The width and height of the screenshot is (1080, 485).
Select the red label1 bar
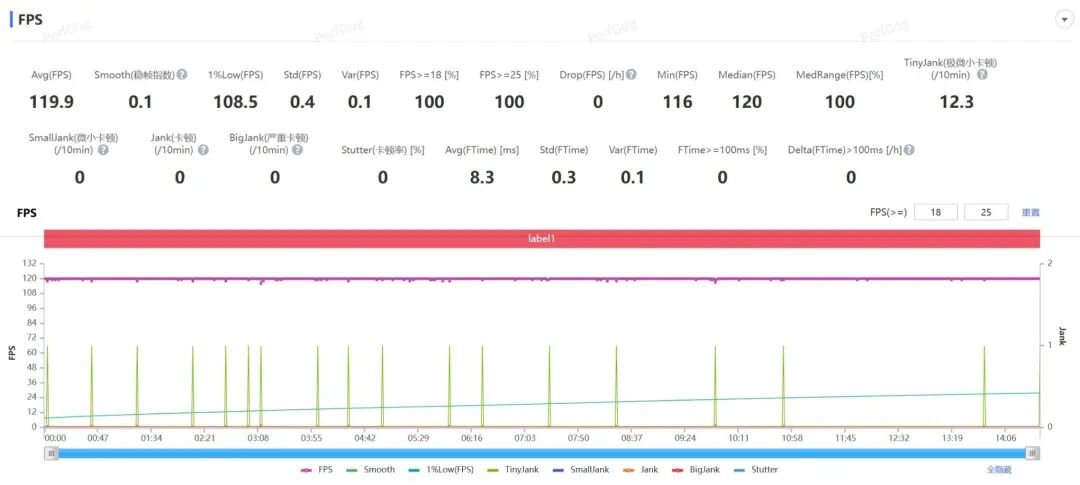541,238
